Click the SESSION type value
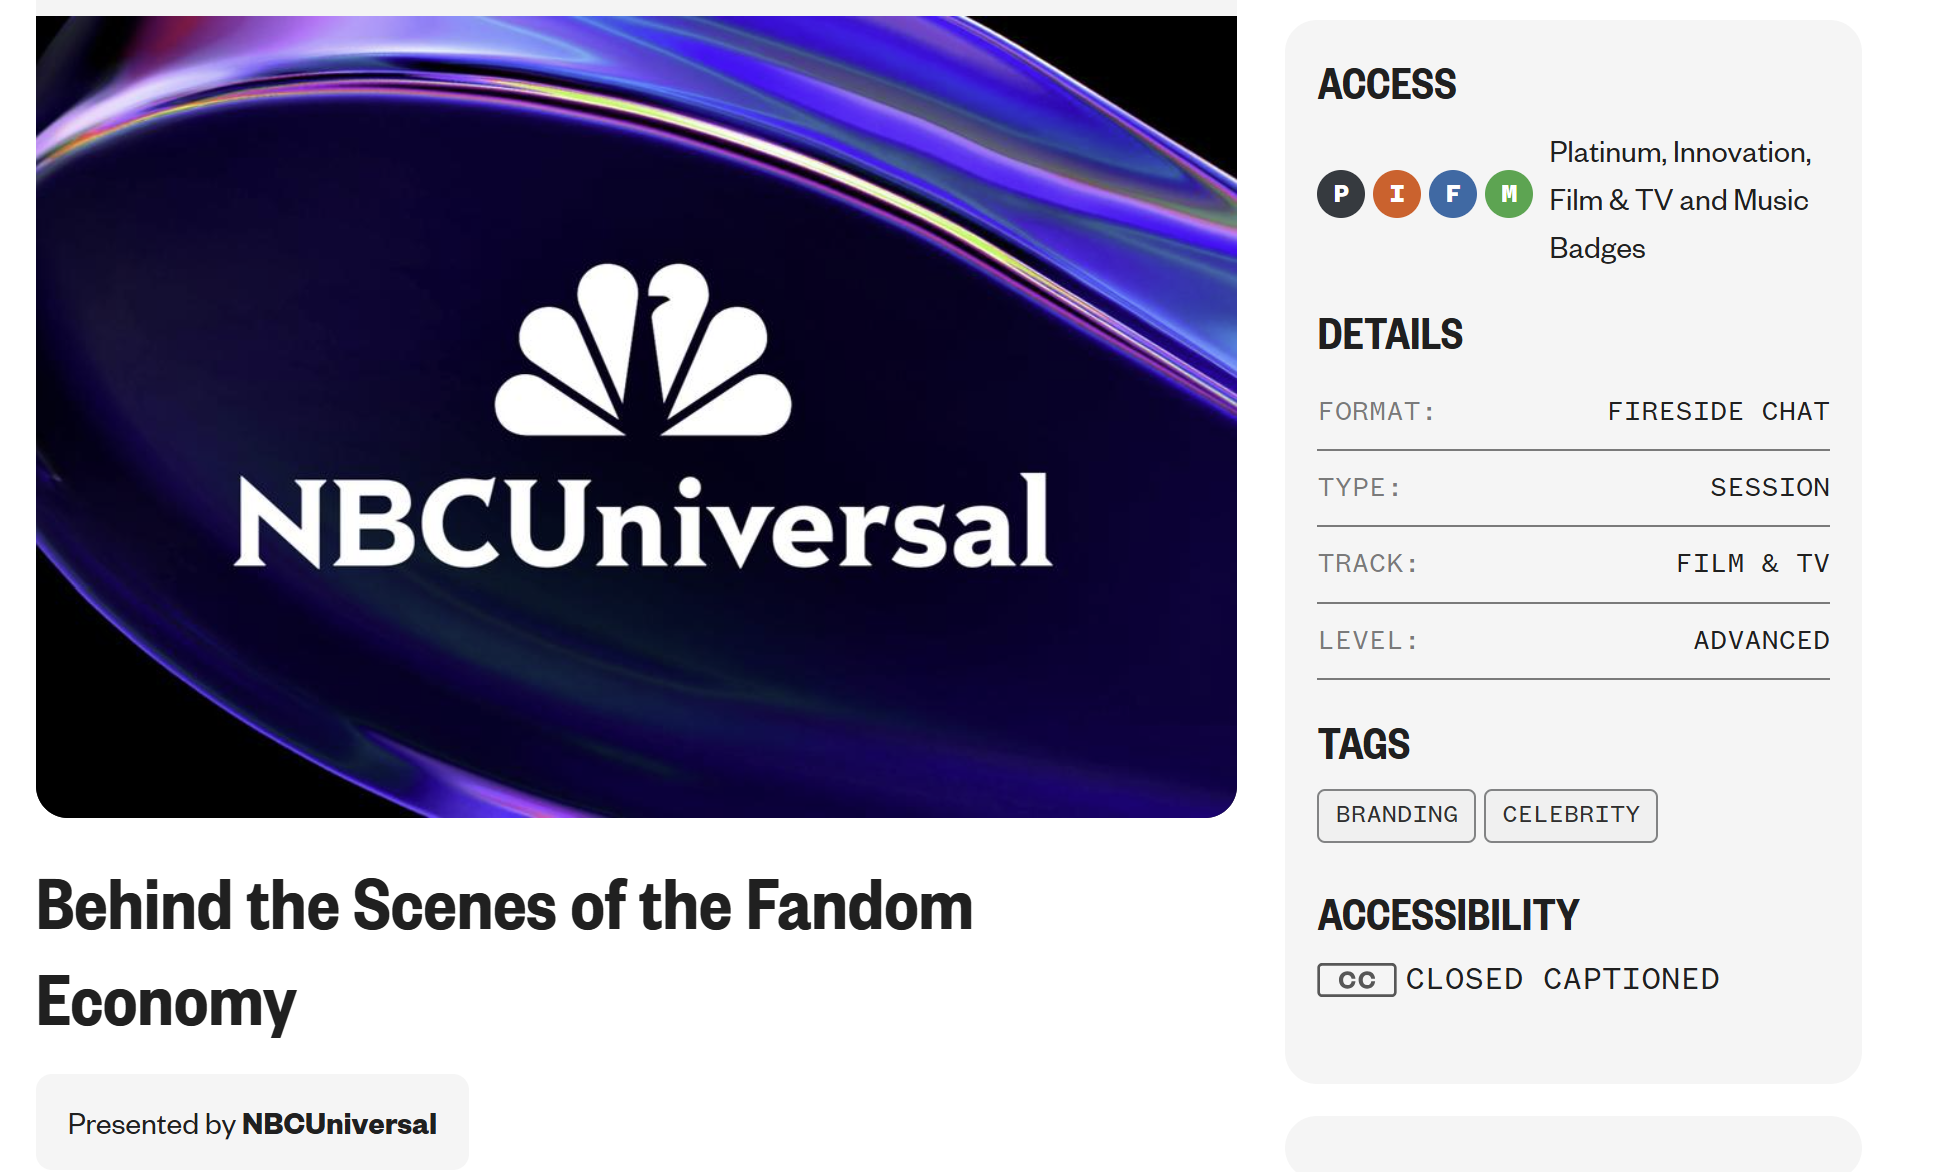The image size is (1944, 1172). (1769, 487)
